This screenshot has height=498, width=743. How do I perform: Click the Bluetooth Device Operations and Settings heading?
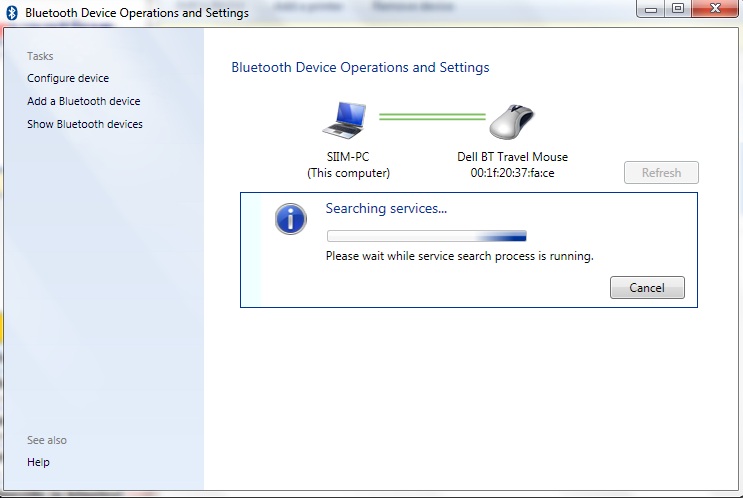pos(360,67)
